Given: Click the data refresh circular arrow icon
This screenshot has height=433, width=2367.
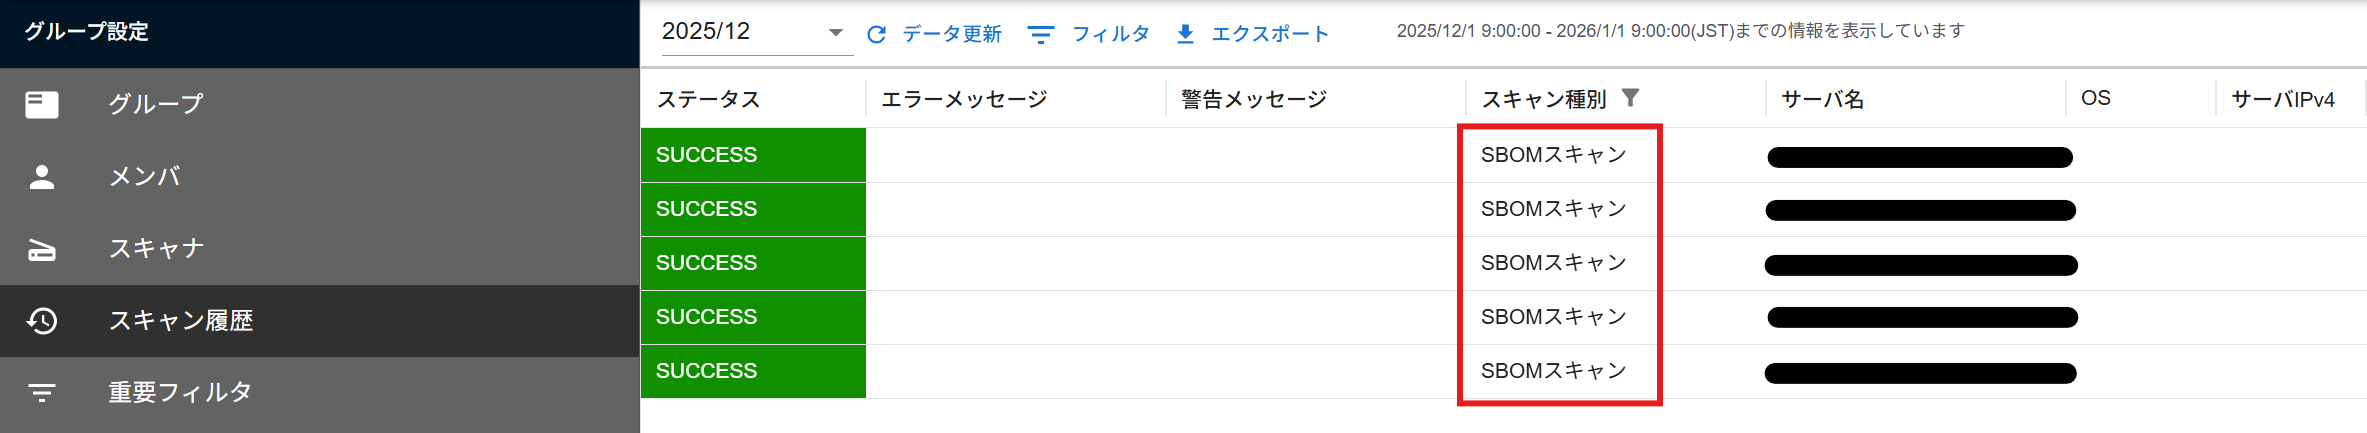Looking at the screenshot, I should point(877,34).
